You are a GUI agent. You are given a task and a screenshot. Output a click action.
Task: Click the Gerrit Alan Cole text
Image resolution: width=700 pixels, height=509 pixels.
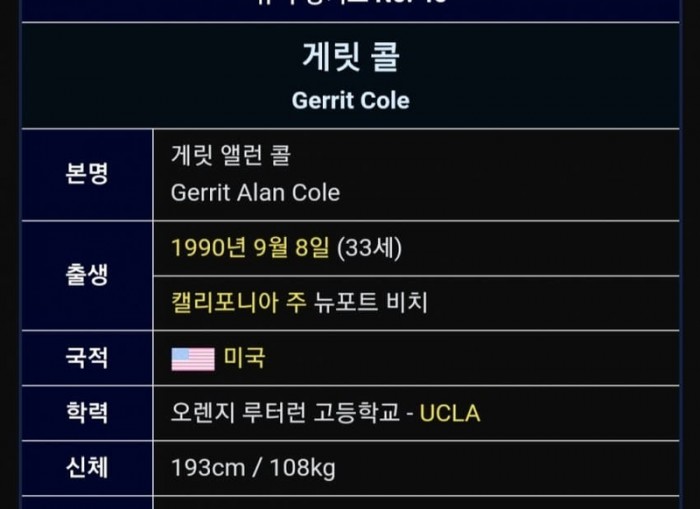[255, 192]
